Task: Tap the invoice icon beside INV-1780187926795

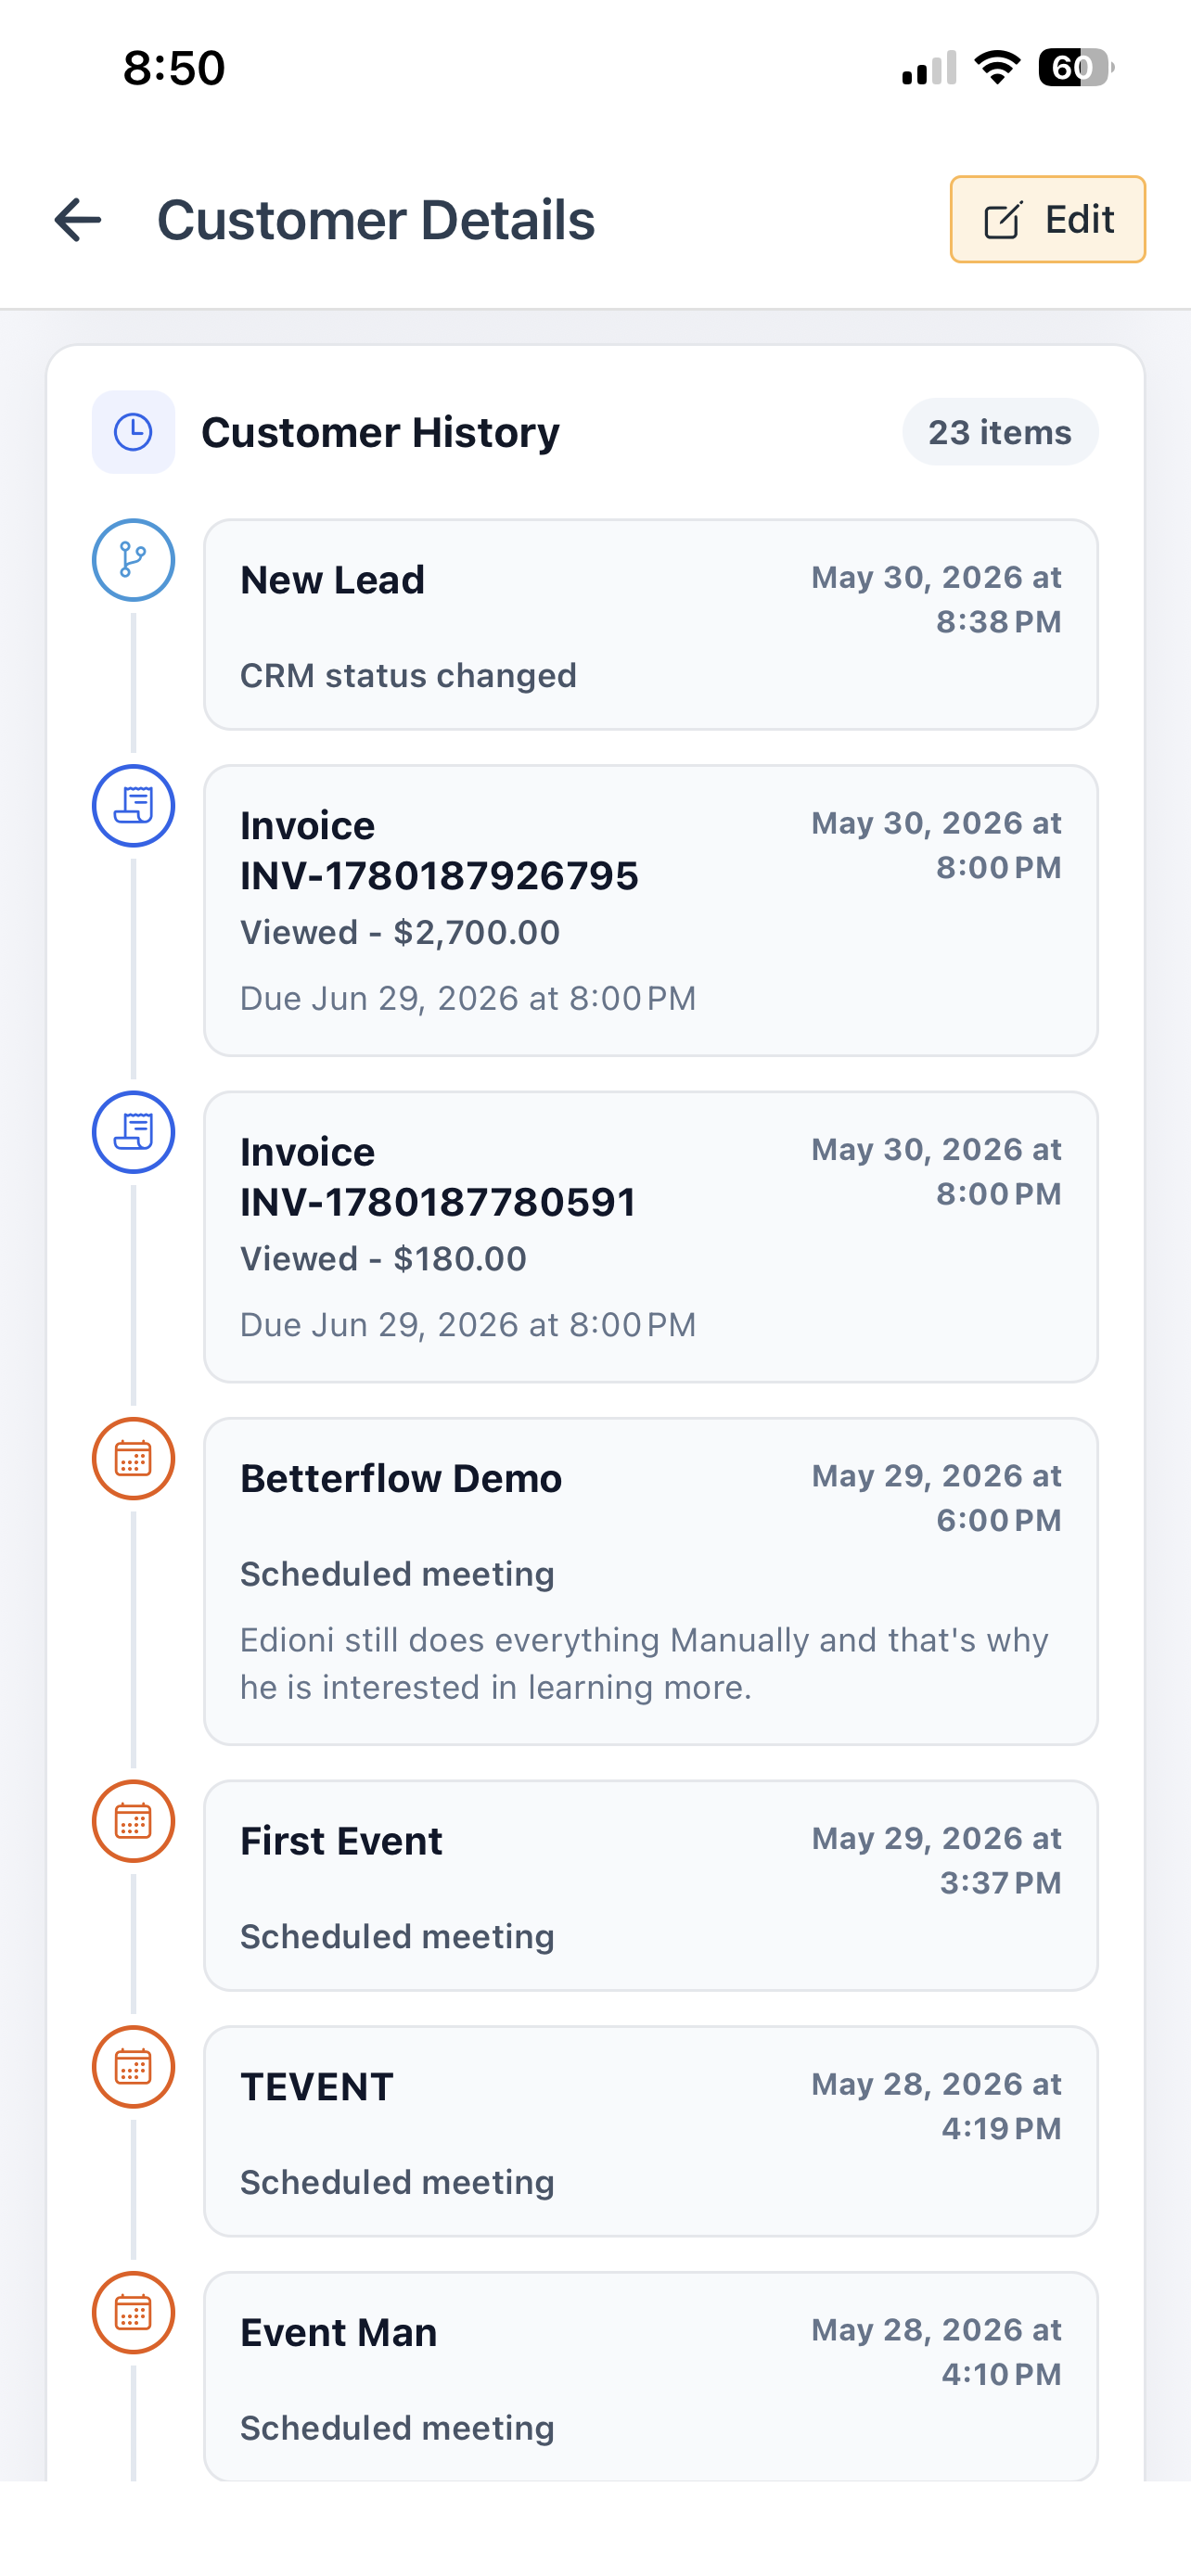Action: [x=133, y=806]
